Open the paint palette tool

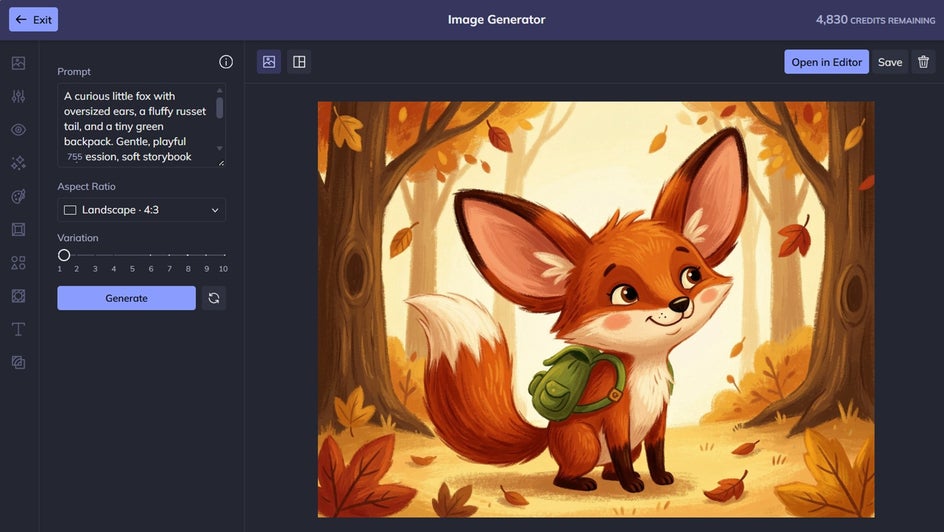(19, 196)
